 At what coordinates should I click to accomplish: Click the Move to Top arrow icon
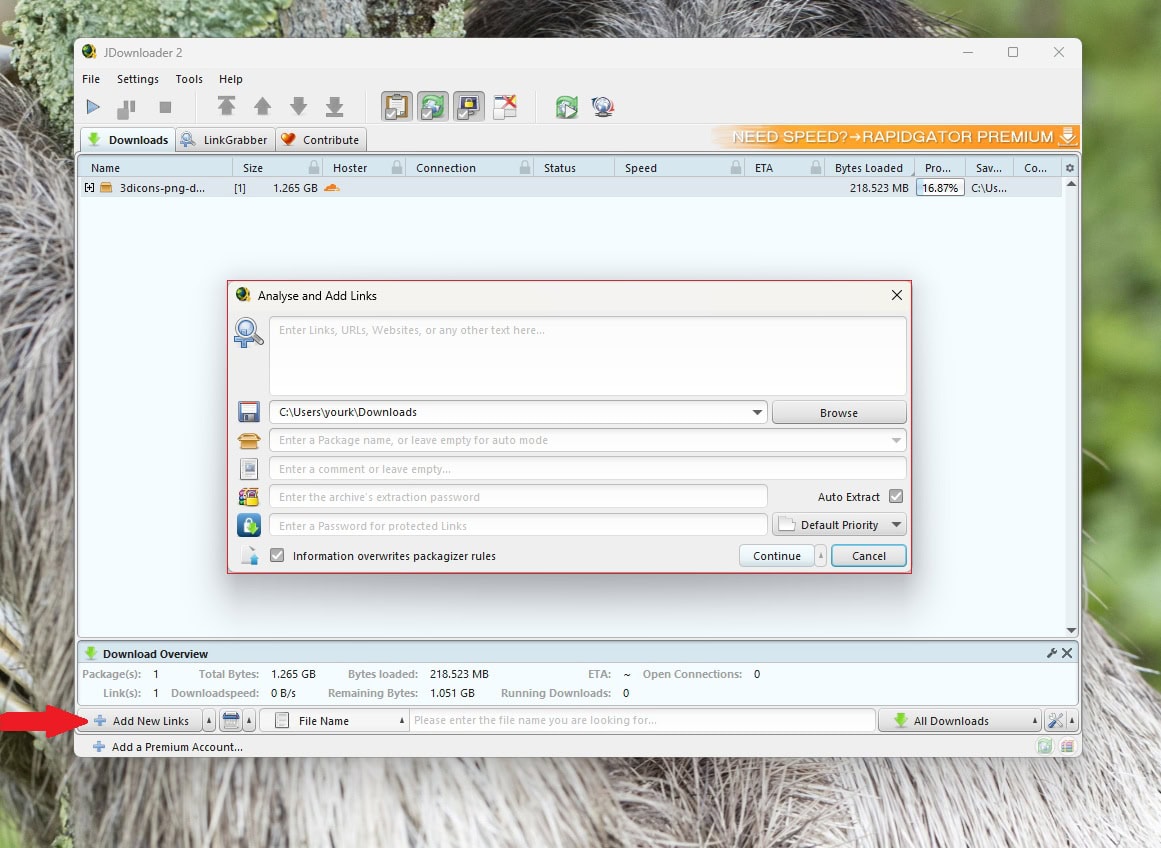(x=227, y=107)
